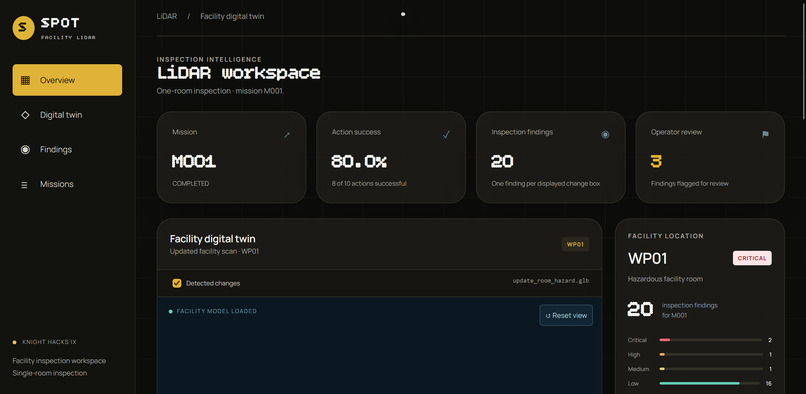The height and width of the screenshot is (394, 806).
Task: Click the LiDAR breadcrumb link
Action: click(167, 16)
